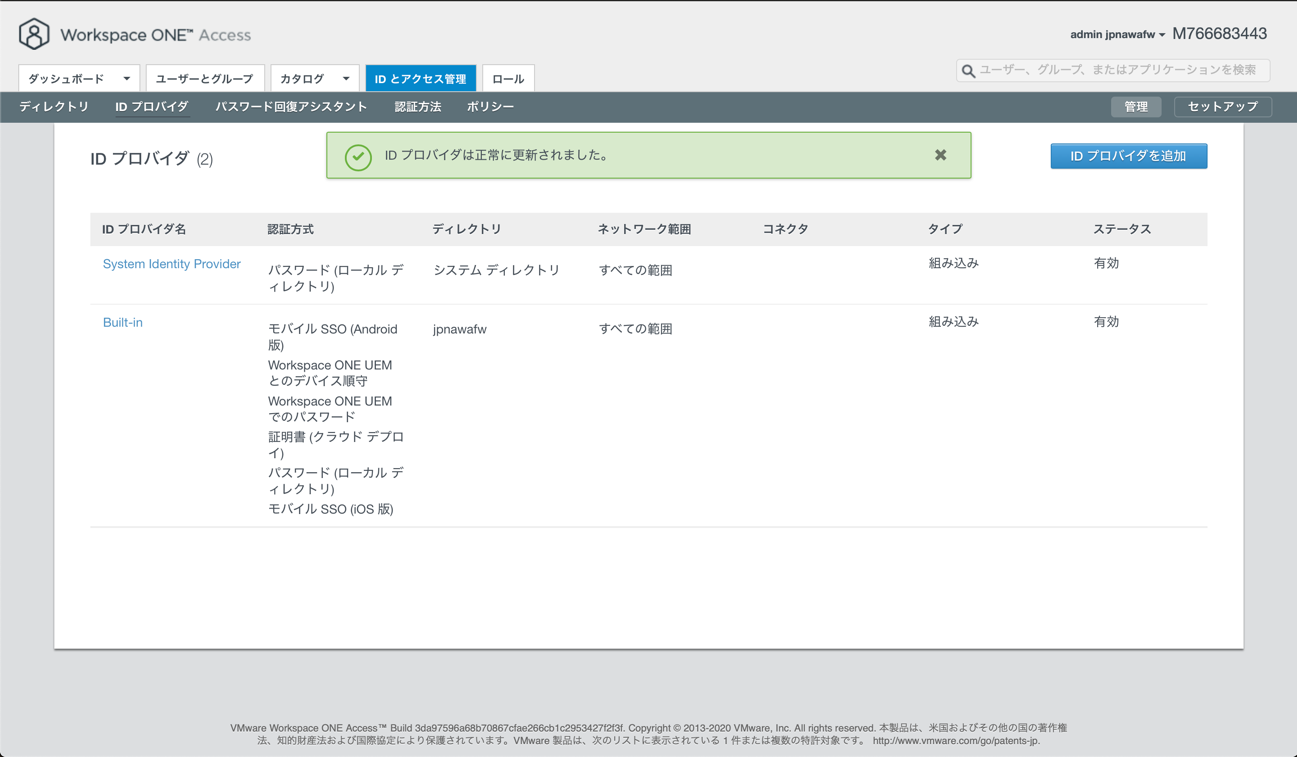Click ネットワーク範囲 column header
This screenshot has height=757, width=1297.
click(644, 229)
